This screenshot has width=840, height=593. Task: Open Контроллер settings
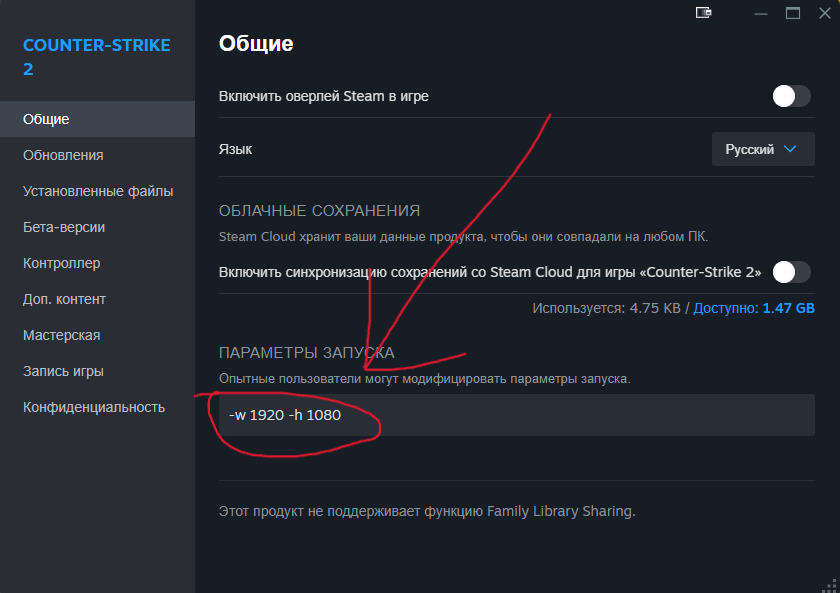click(61, 263)
